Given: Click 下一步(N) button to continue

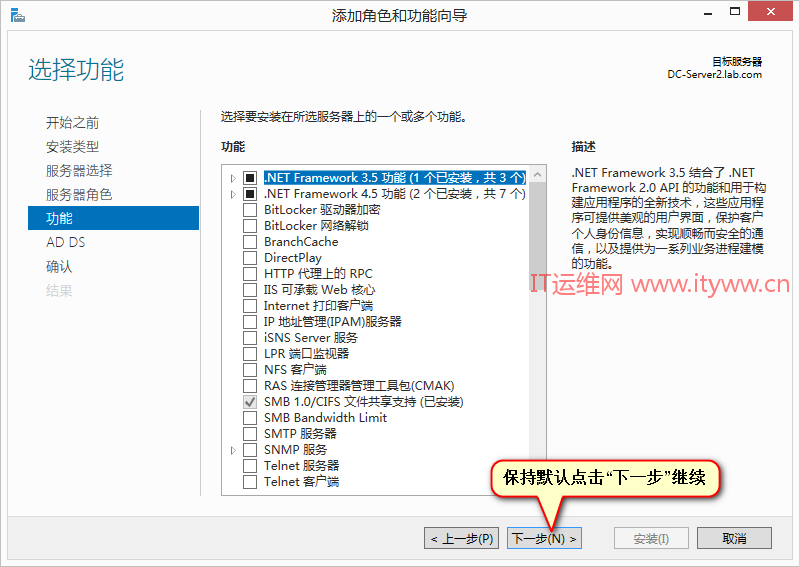Looking at the screenshot, I should coord(544,538).
